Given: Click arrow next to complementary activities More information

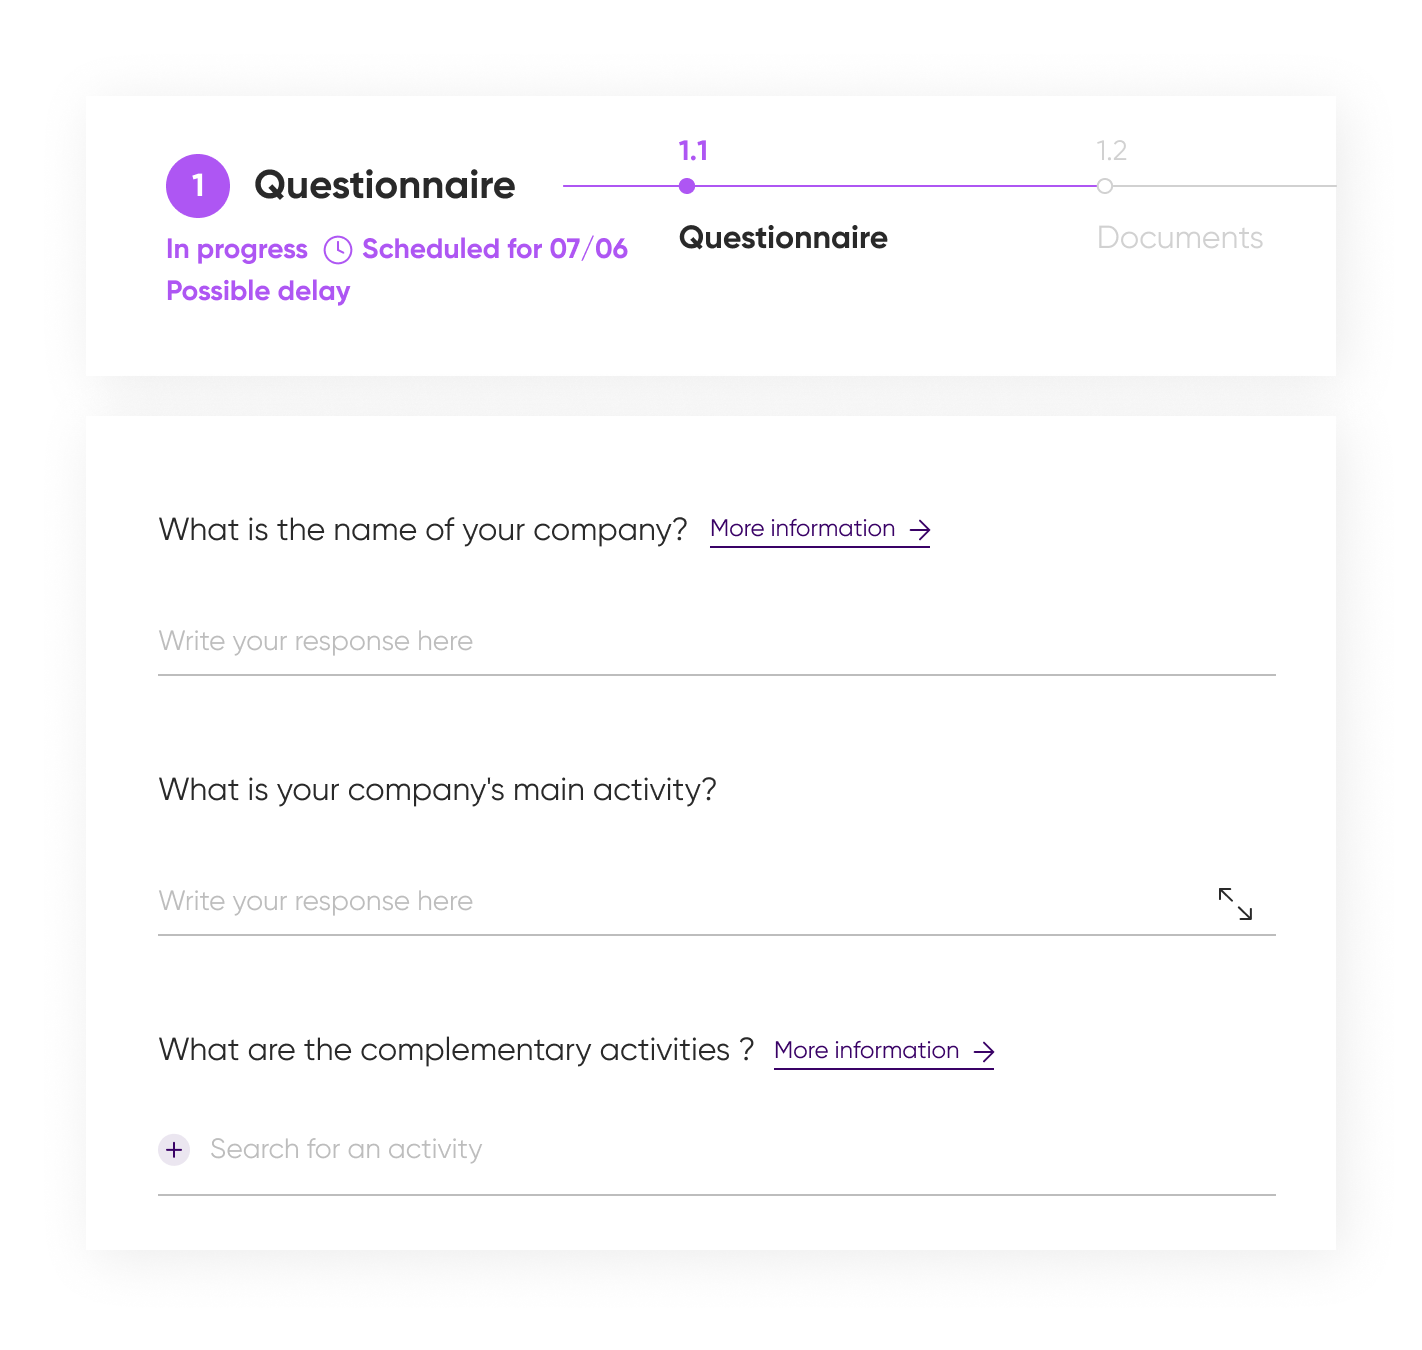Looking at the screenshot, I should tap(984, 1051).
